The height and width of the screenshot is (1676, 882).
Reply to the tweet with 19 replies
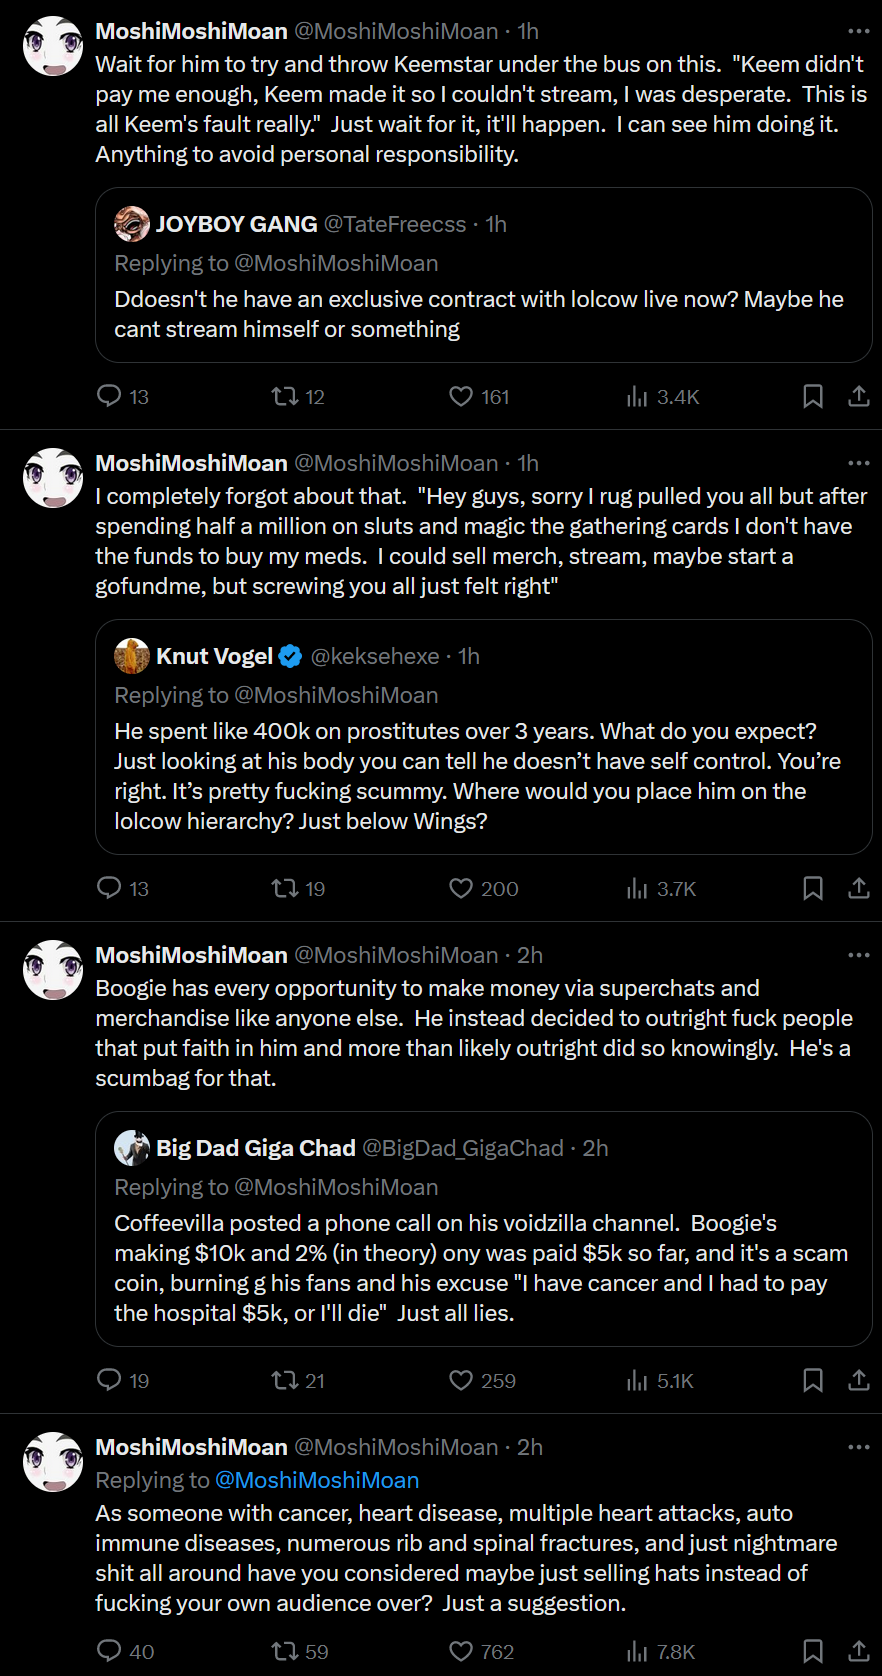[x=109, y=1380]
